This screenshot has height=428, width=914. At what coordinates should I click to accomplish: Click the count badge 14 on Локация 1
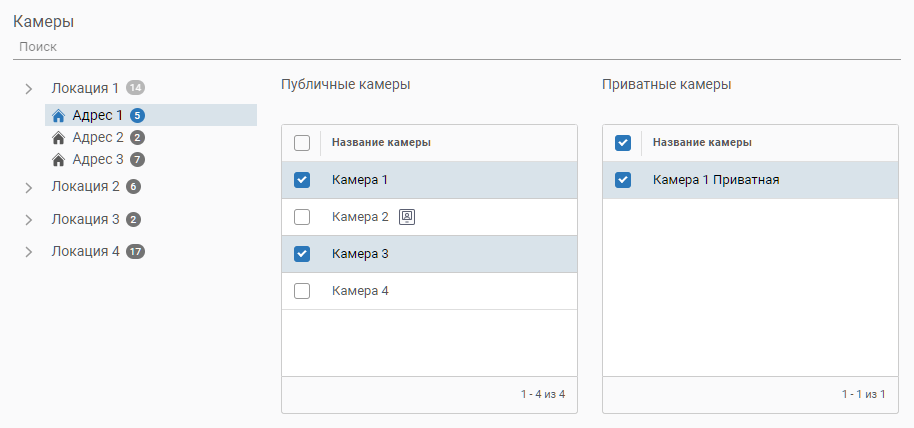point(136,88)
